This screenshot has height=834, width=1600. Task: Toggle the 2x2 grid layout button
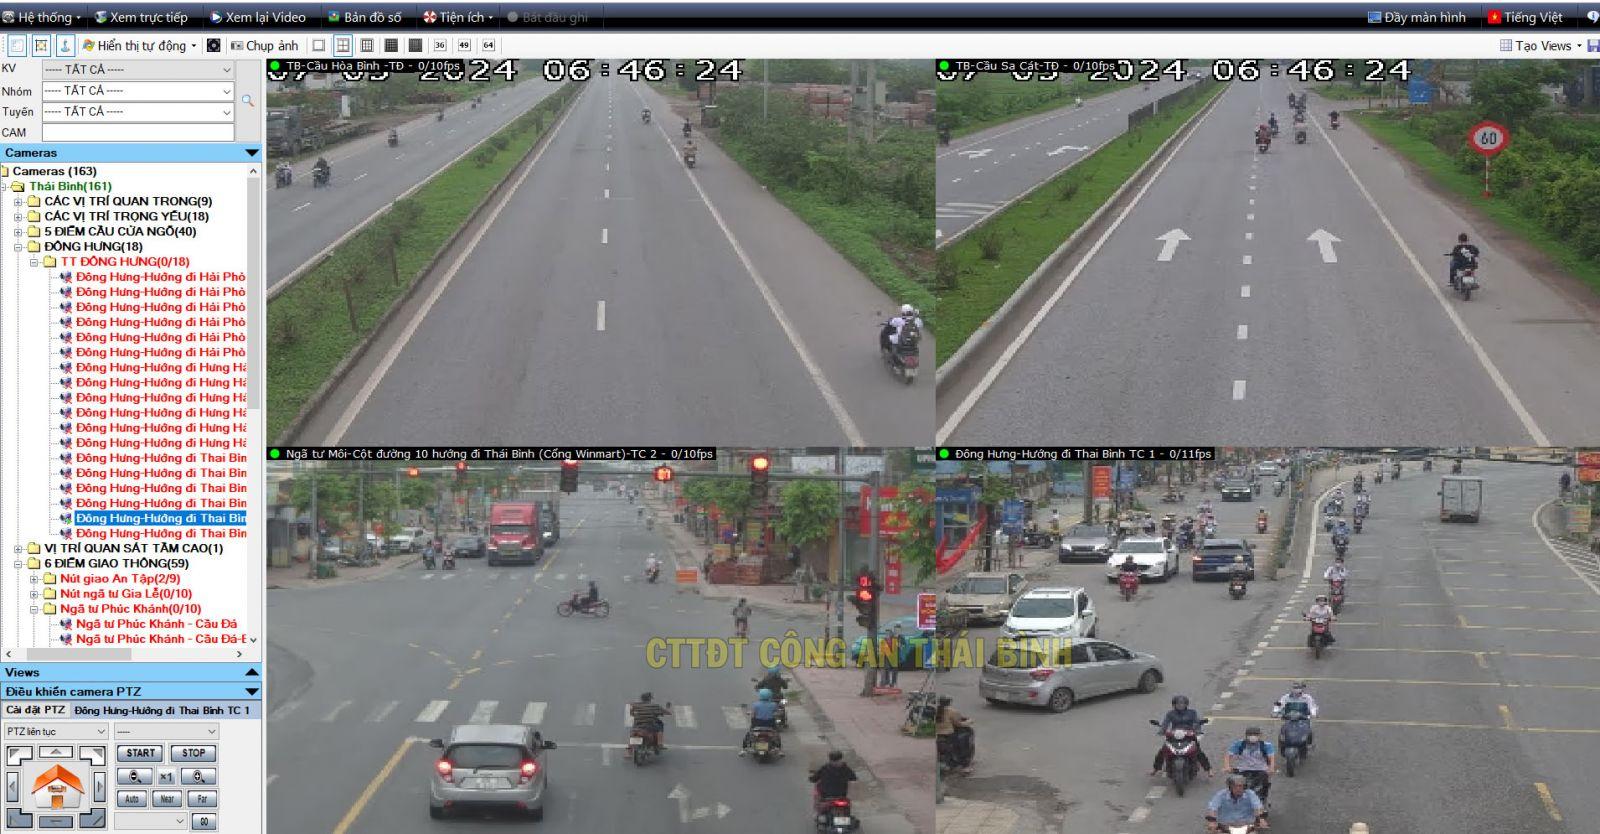(342, 45)
